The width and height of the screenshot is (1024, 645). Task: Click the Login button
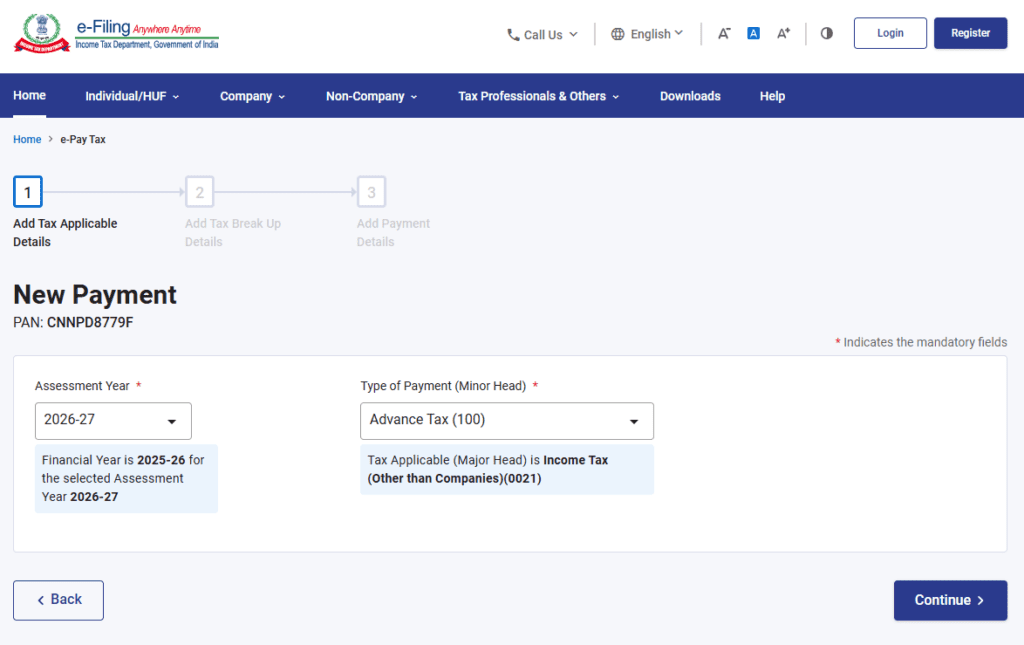tap(890, 33)
